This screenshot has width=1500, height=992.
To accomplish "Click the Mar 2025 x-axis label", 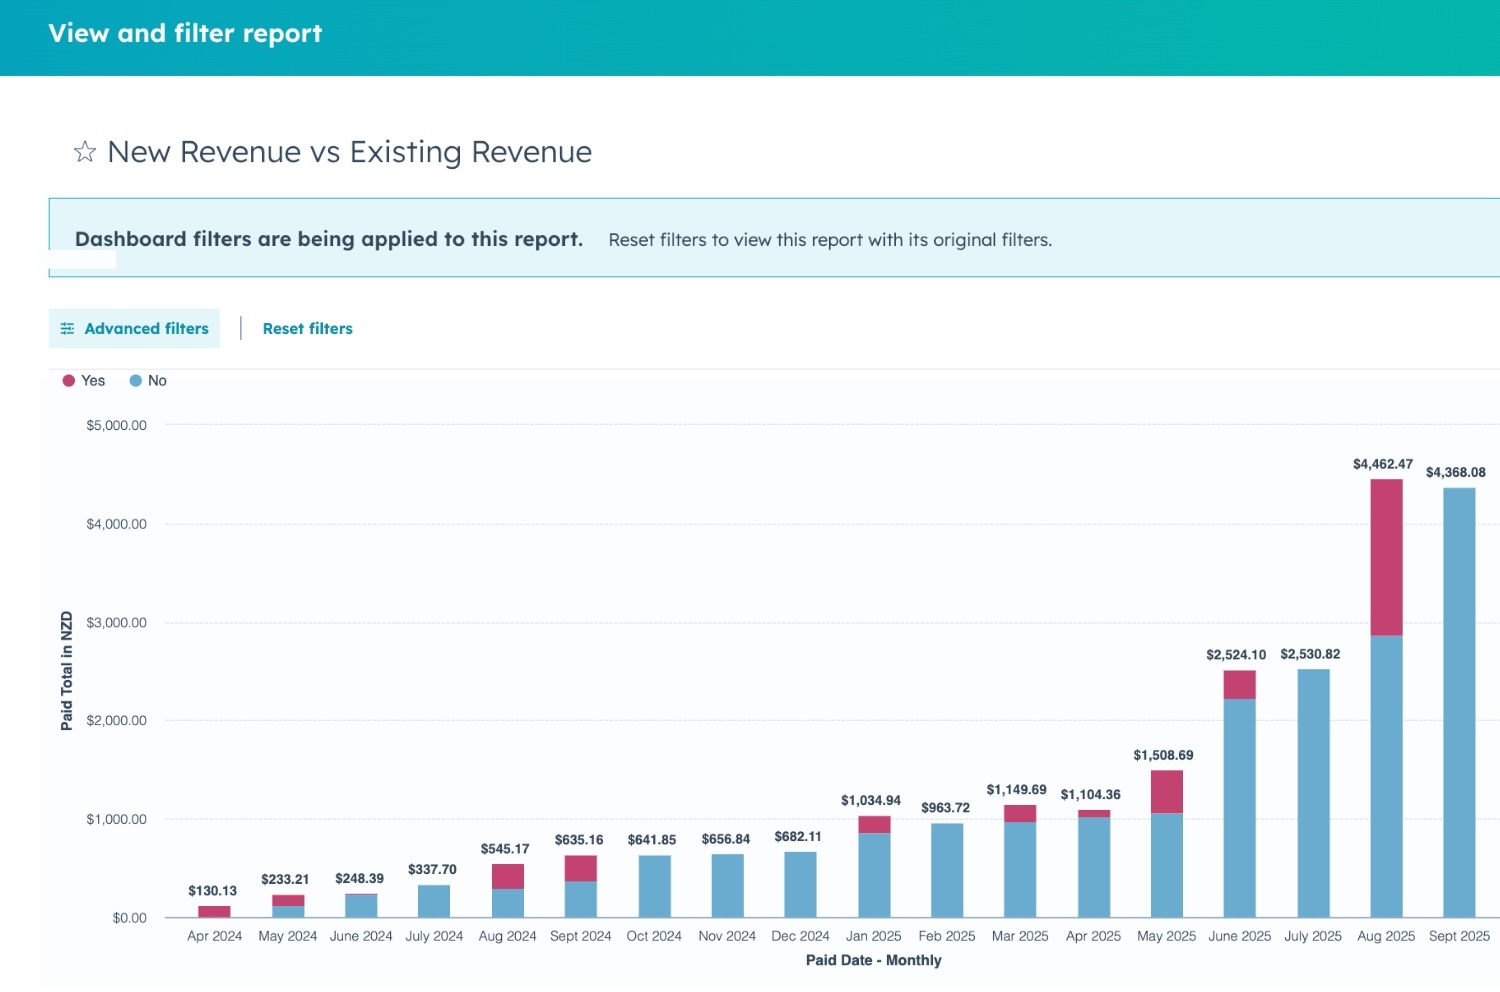I will (x=1019, y=936).
